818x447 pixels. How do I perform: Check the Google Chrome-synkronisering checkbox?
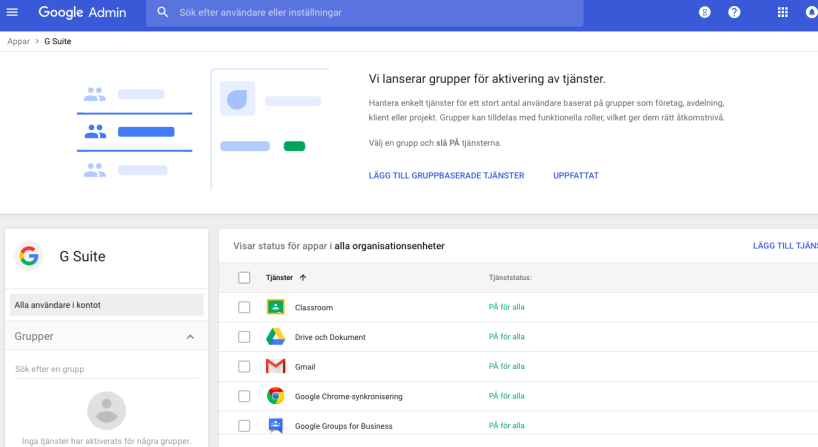(244, 396)
